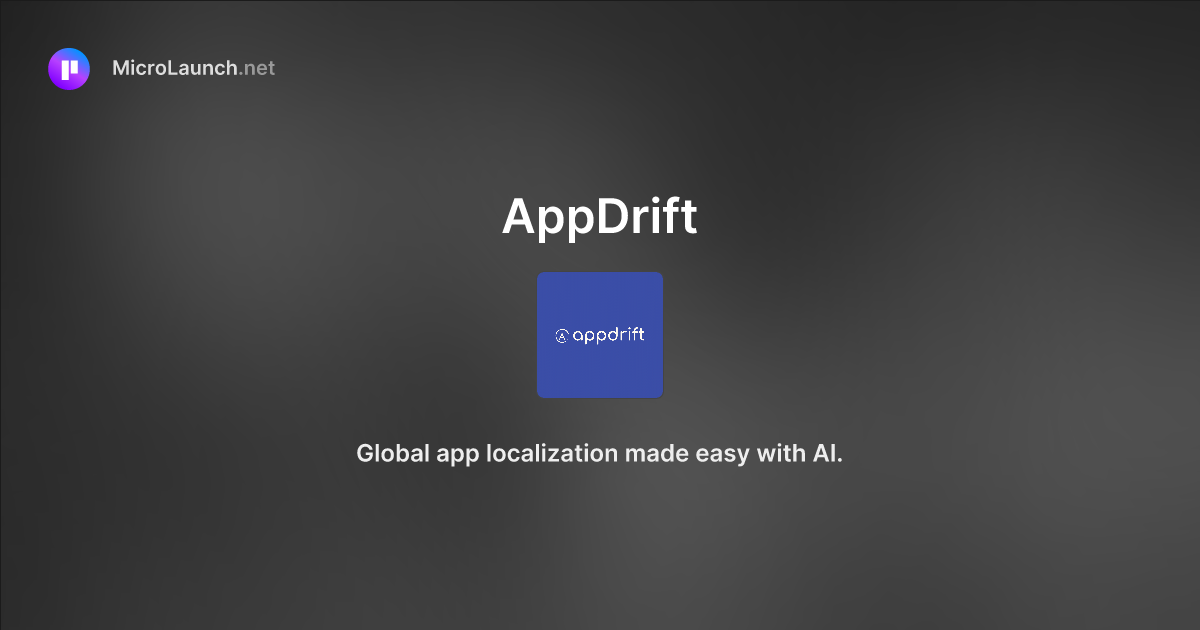Select the AppDrift heading text

coord(600,216)
